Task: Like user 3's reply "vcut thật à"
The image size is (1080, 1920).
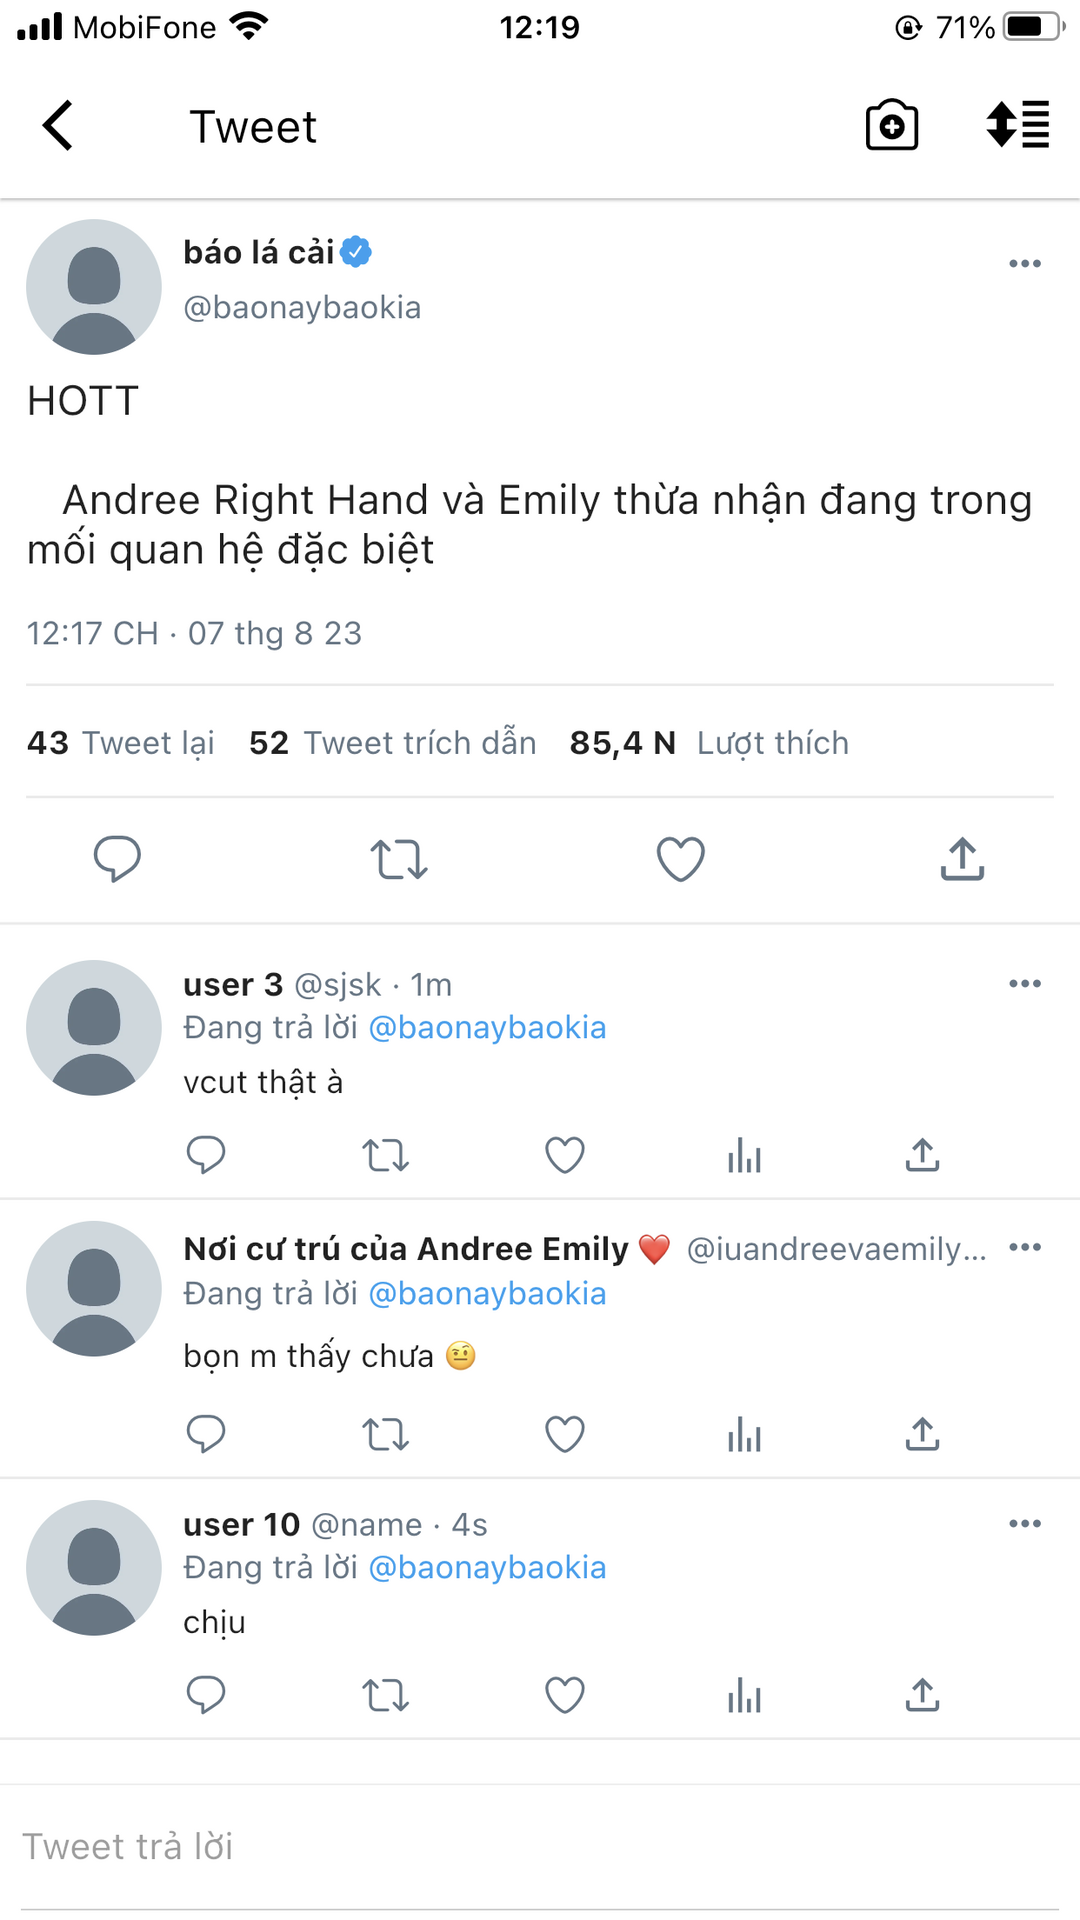Action: (x=565, y=1155)
